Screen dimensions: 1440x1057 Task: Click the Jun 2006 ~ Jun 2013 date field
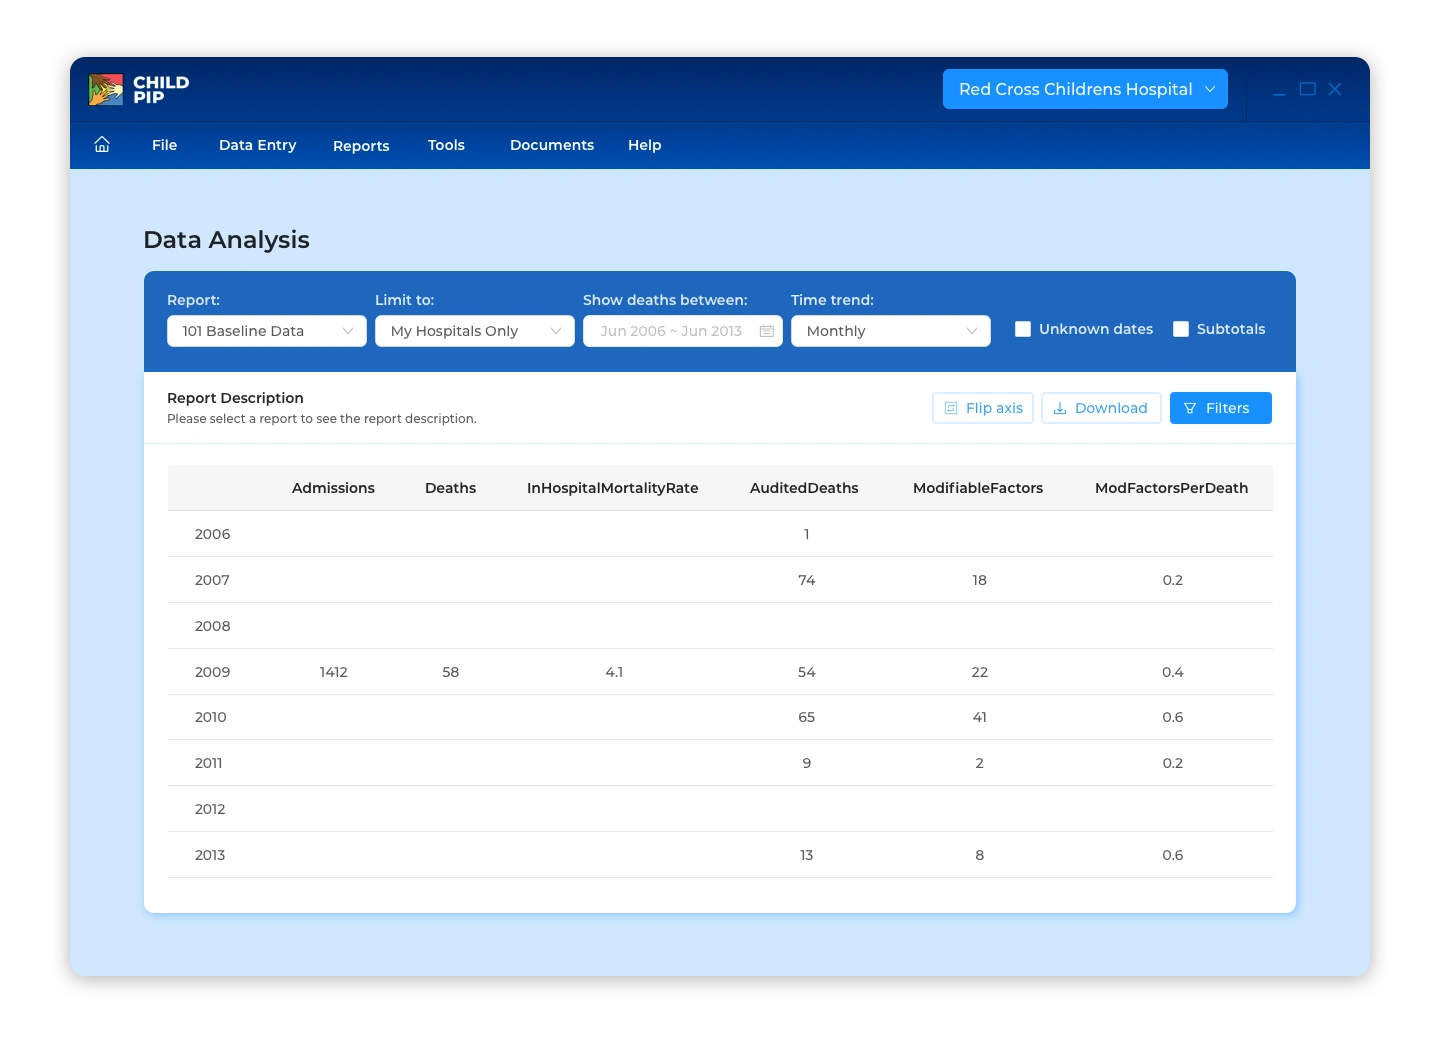[683, 331]
